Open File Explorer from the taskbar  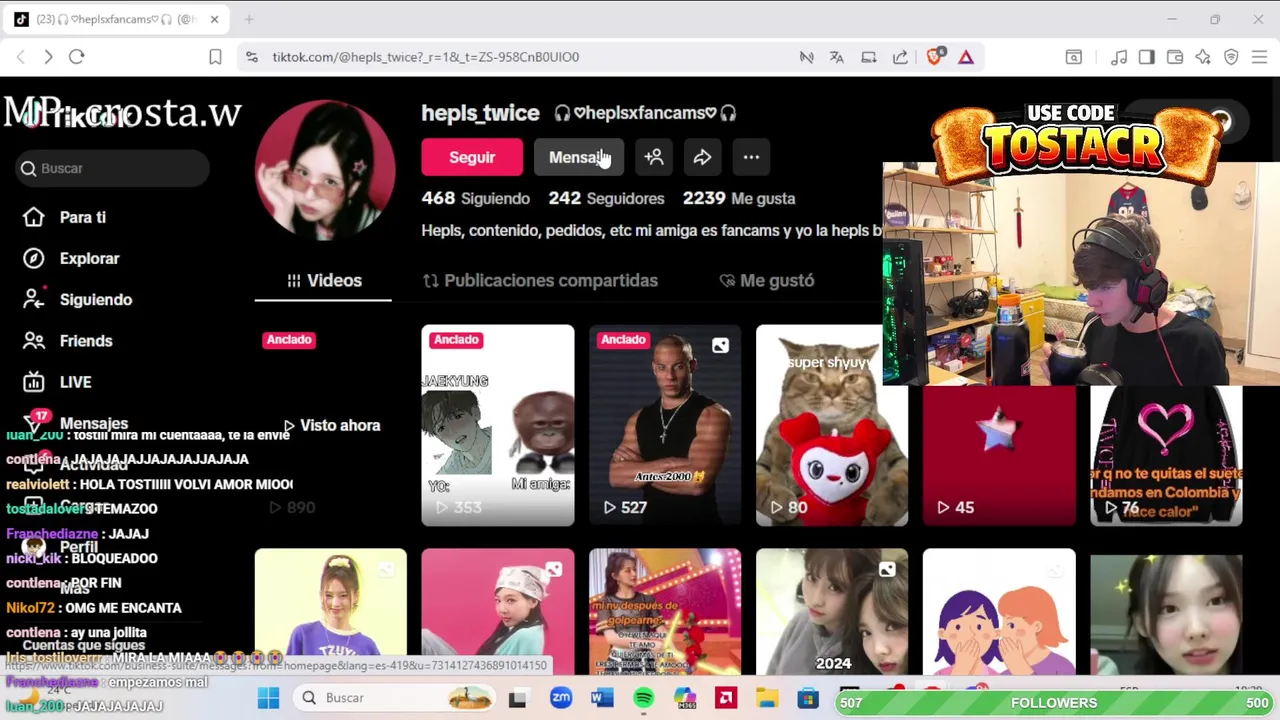click(767, 698)
